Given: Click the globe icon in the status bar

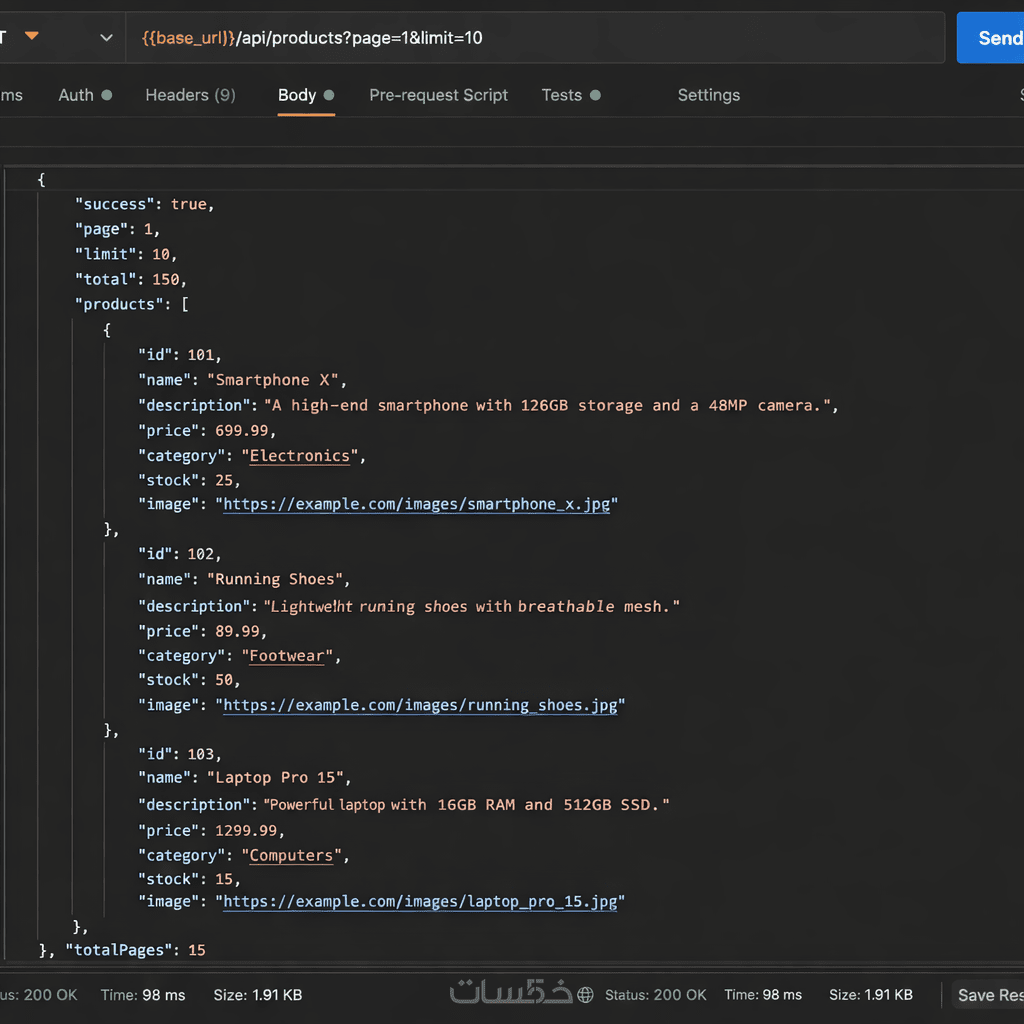Looking at the screenshot, I should click(x=586, y=995).
